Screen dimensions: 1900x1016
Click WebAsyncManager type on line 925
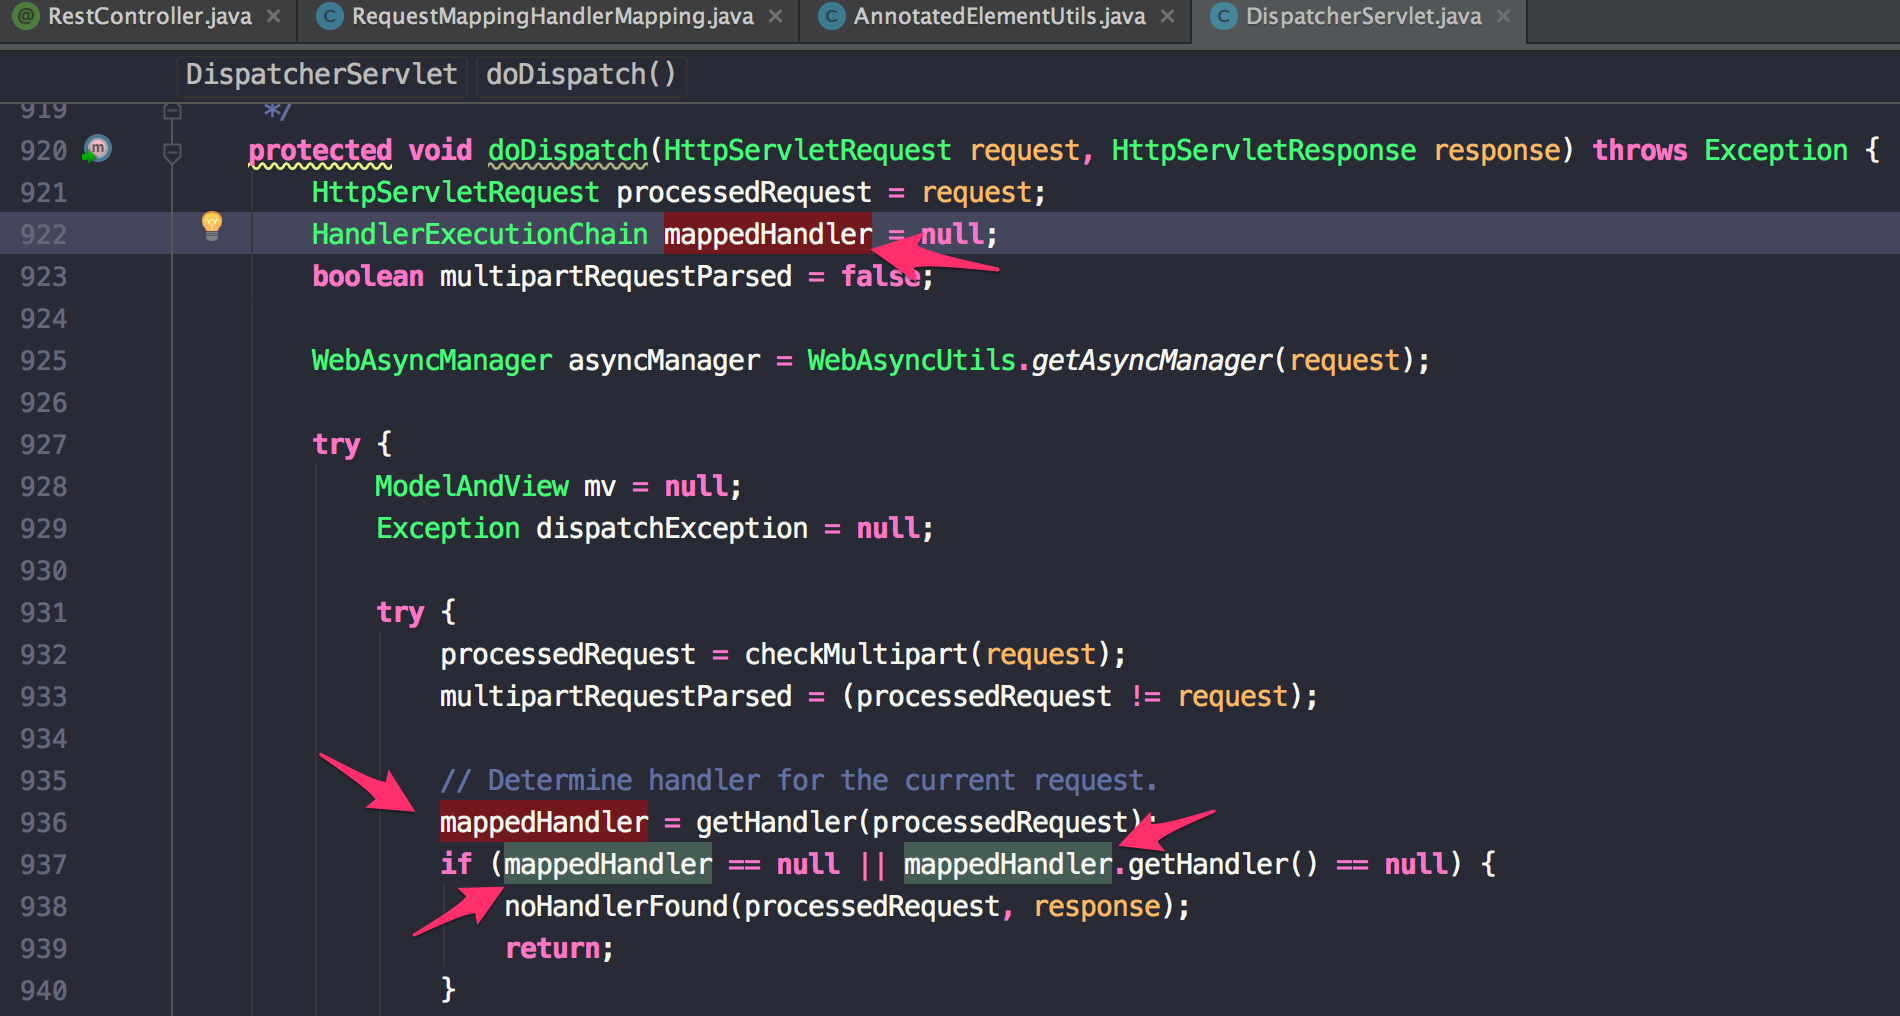point(432,360)
